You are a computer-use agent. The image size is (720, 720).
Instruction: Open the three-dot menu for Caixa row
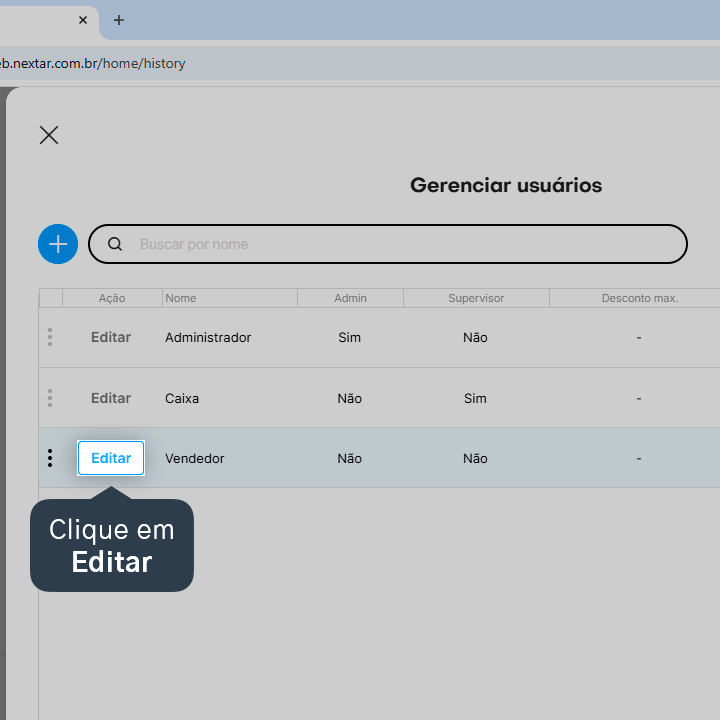pos(50,398)
